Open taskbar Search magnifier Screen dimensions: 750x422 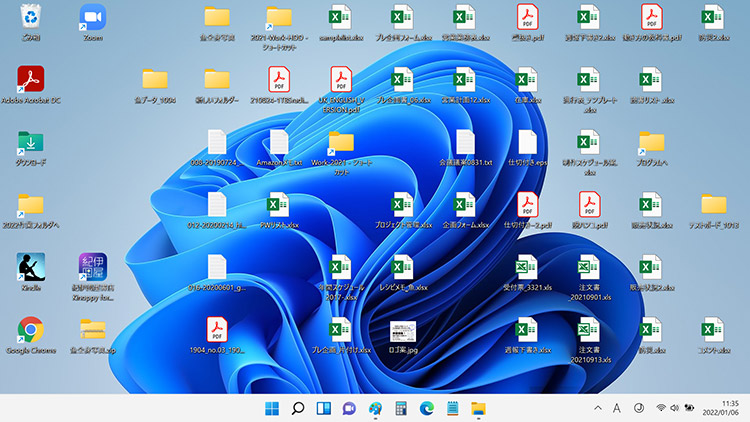click(x=297, y=408)
